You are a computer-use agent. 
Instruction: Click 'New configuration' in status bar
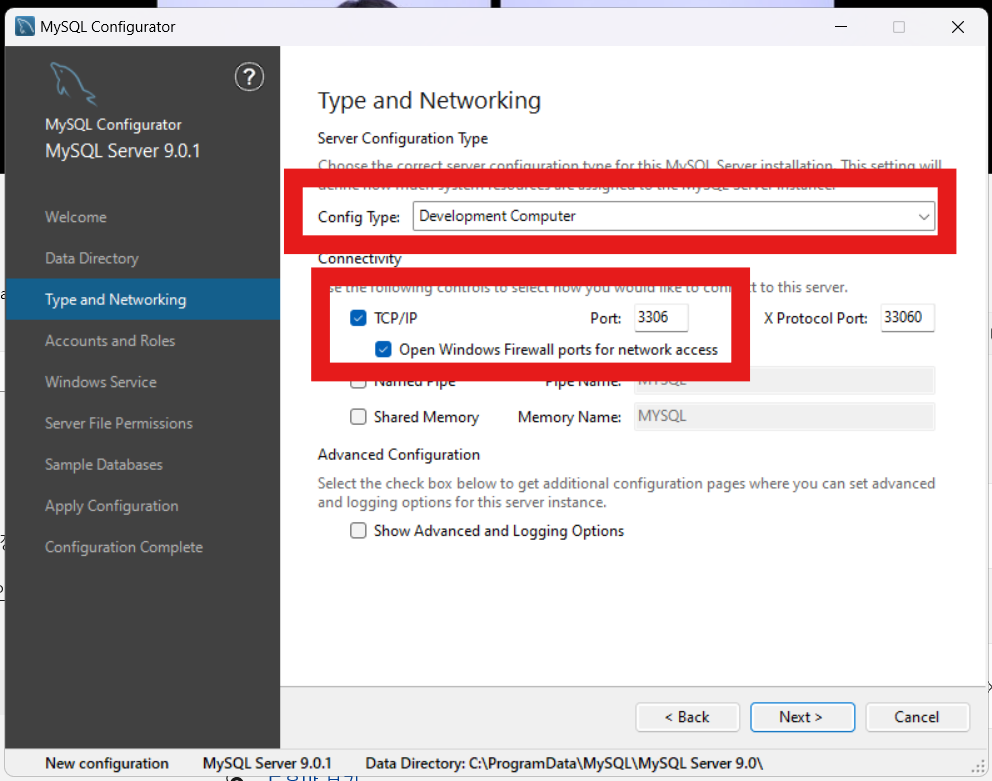pos(107,763)
